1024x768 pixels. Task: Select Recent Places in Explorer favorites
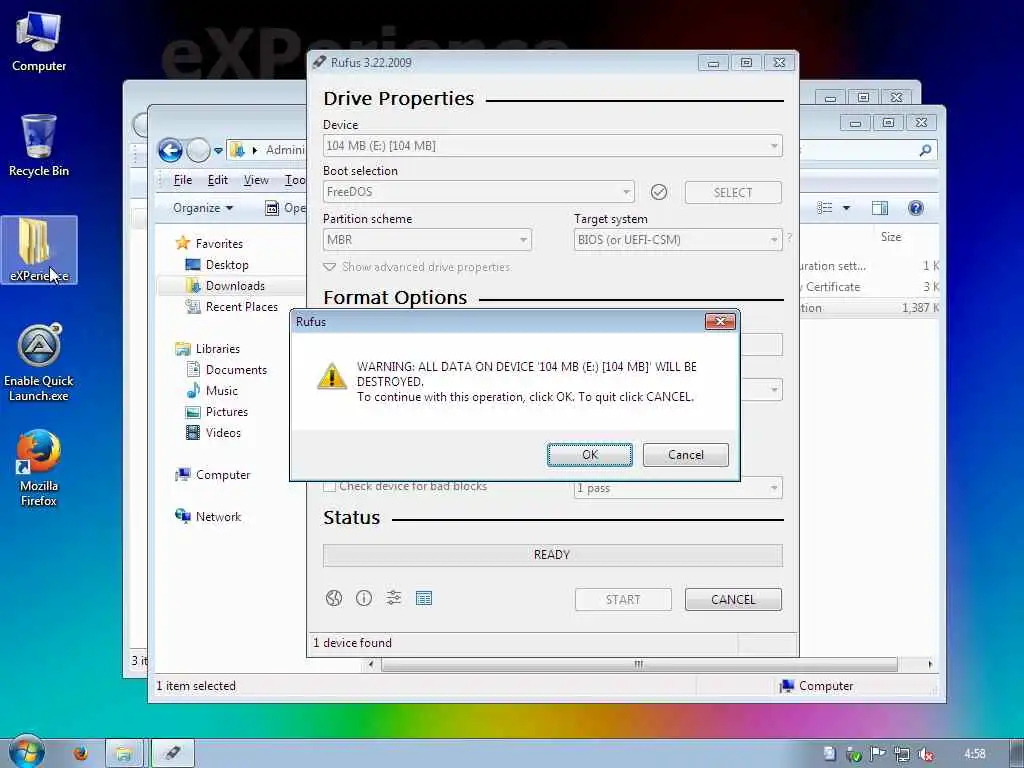click(232, 307)
